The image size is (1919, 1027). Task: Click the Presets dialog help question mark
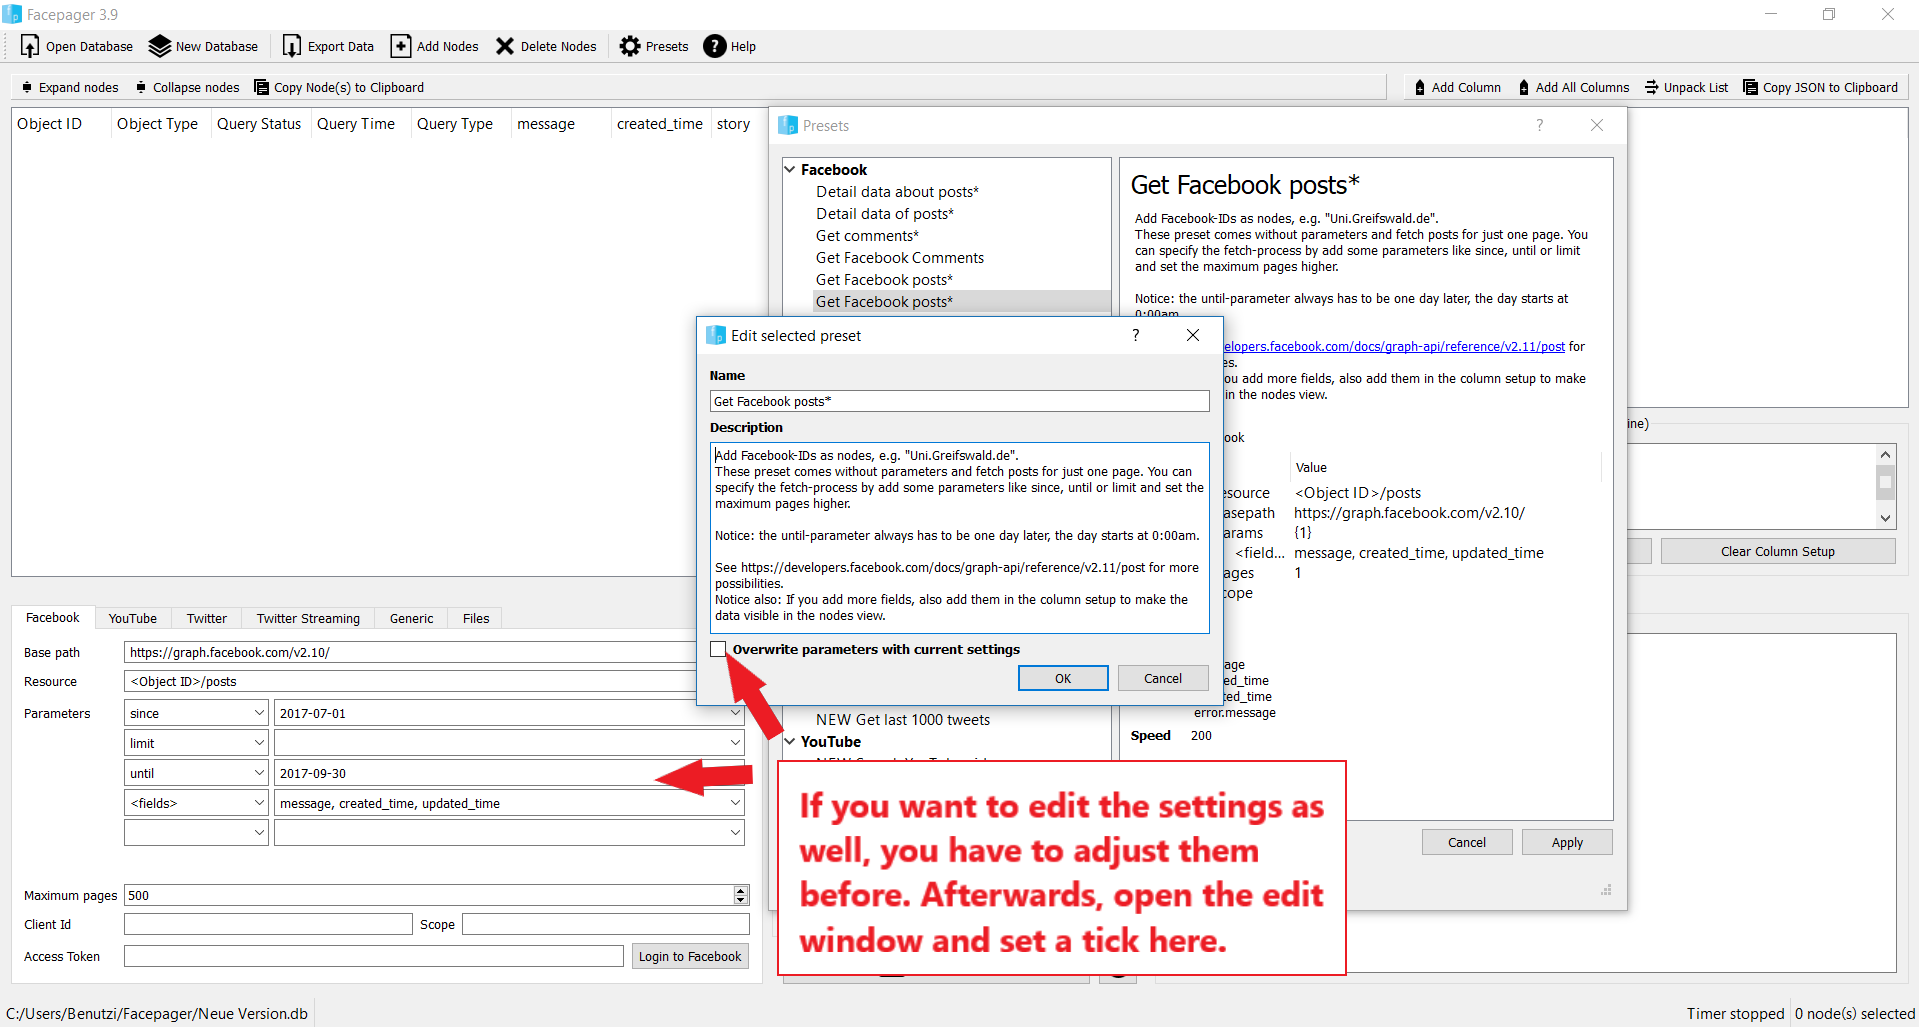(x=1540, y=125)
